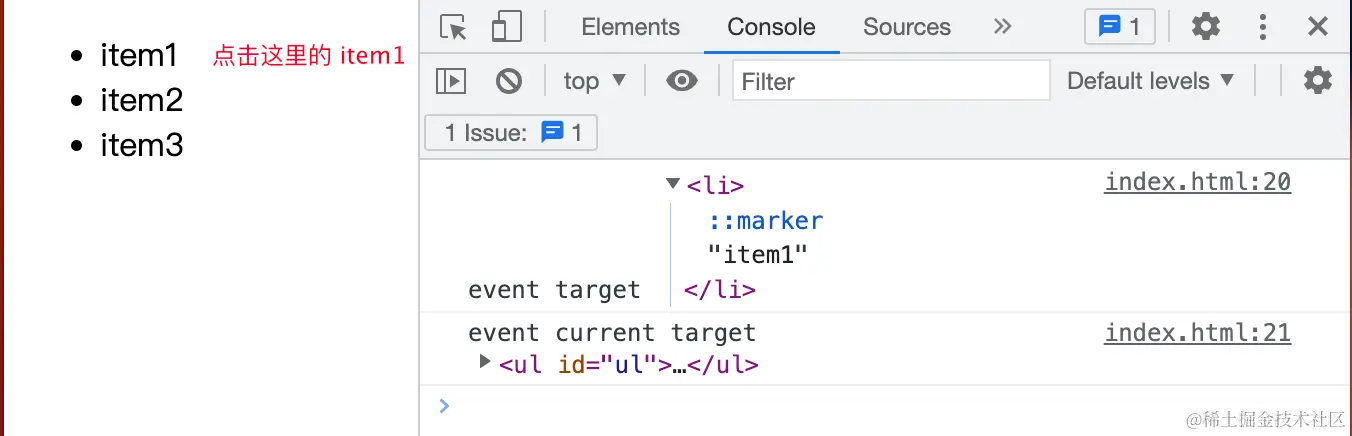This screenshot has height=436, width=1352.
Task: Close the DevTools panel
Action: [x=1318, y=27]
